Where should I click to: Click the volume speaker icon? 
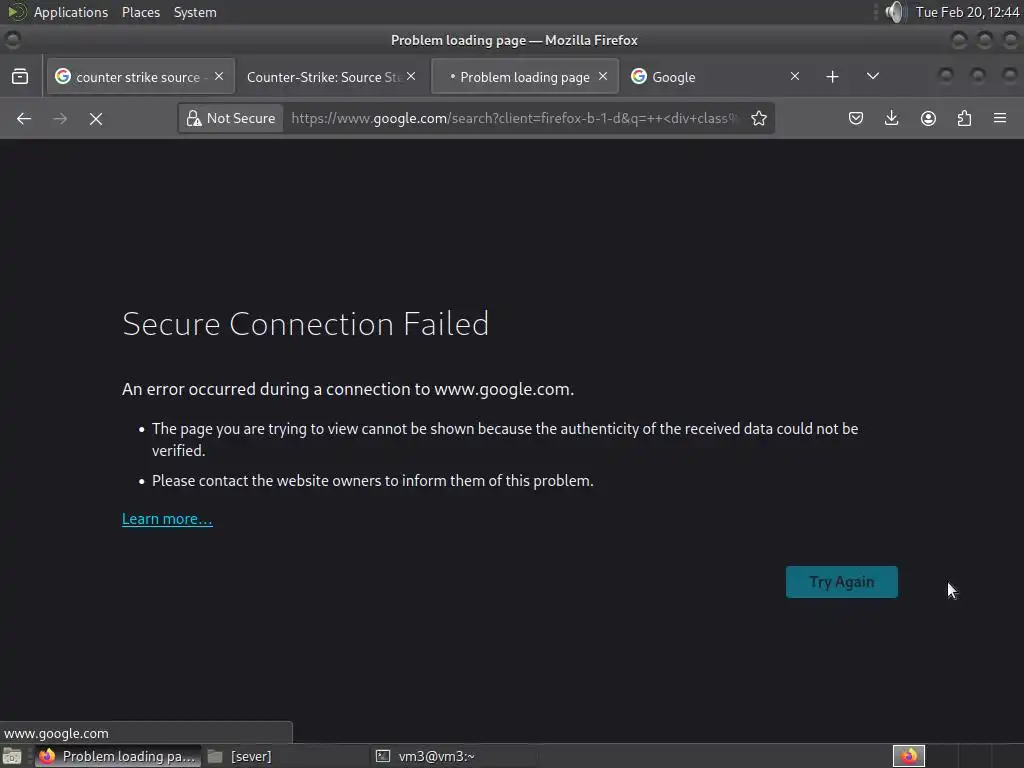(x=893, y=12)
